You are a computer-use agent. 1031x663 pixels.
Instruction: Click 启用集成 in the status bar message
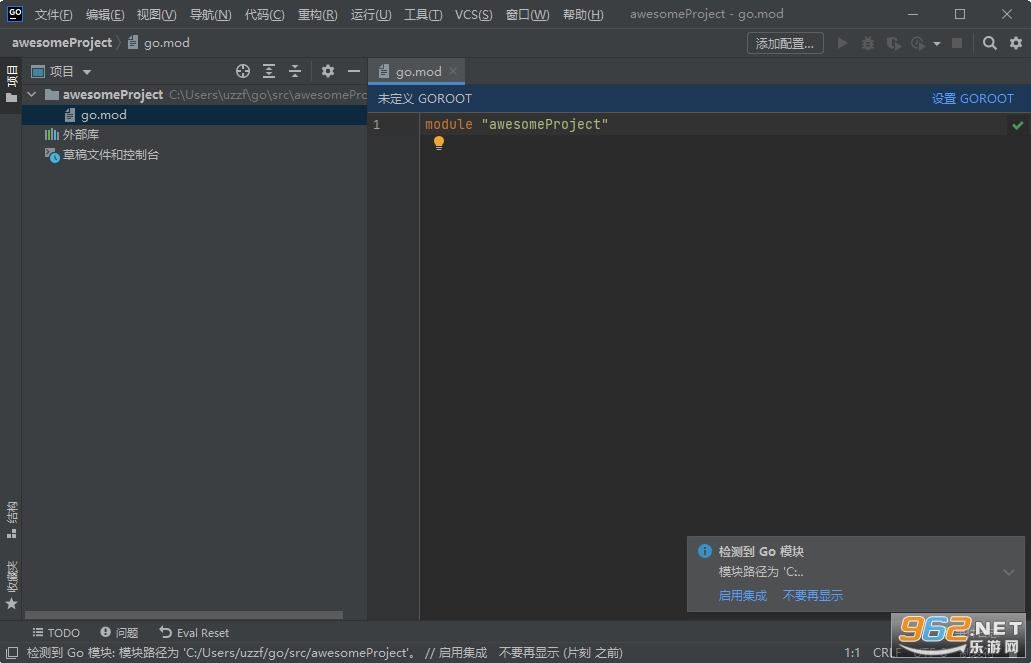coord(463,653)
